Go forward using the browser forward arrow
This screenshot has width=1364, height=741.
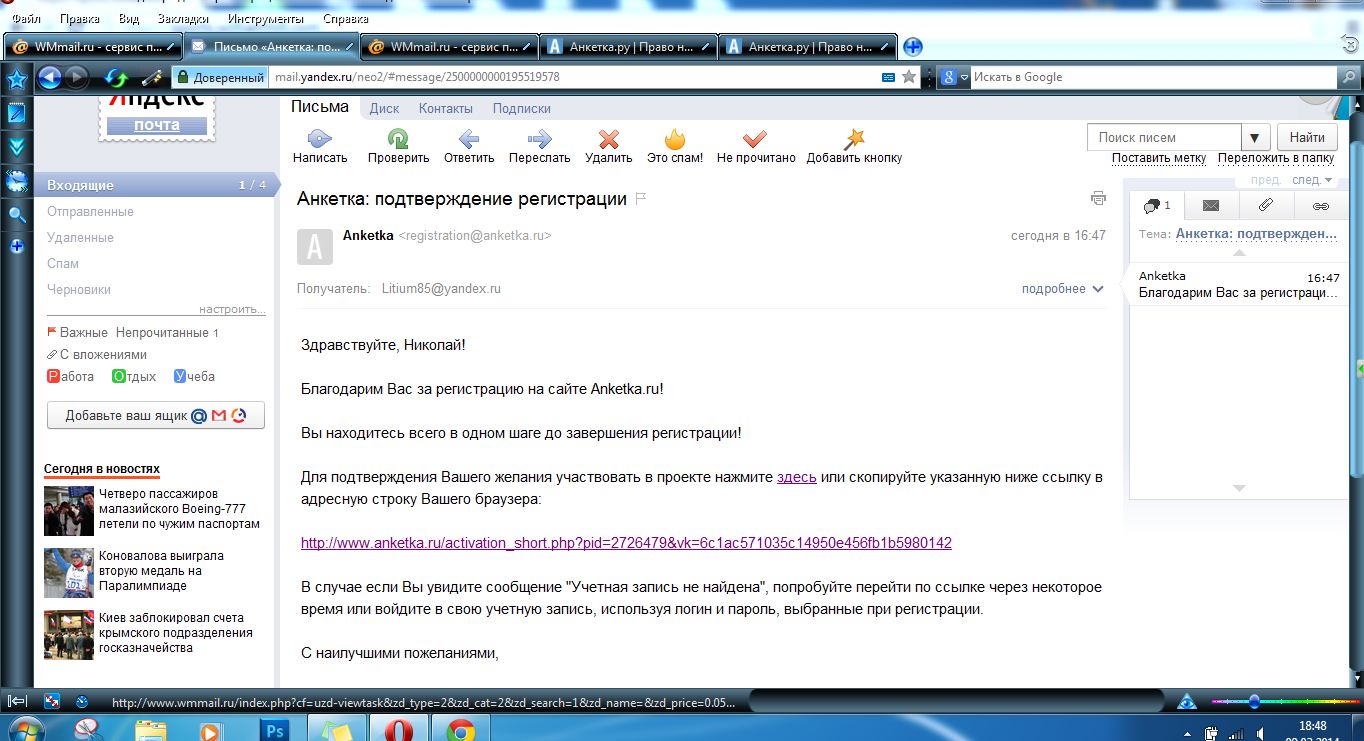[x=76, y=77]
